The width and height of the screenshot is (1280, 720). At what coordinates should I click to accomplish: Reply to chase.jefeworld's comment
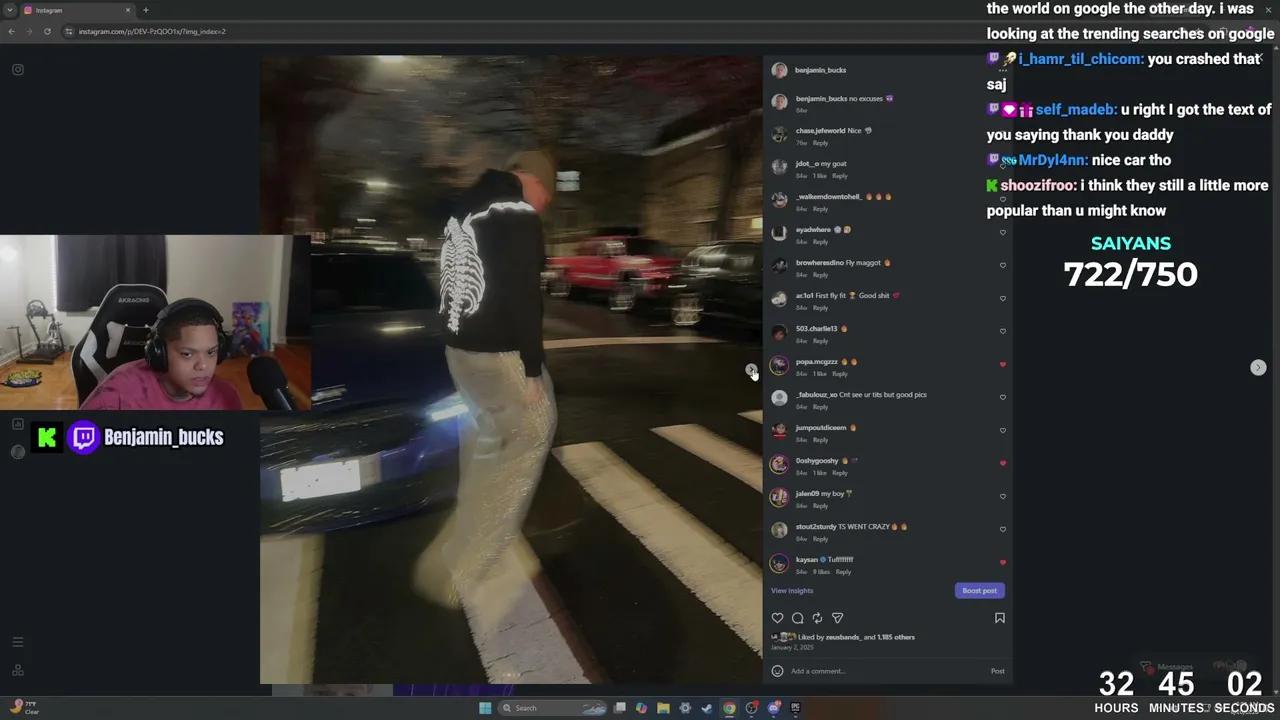tap(821, 143)
